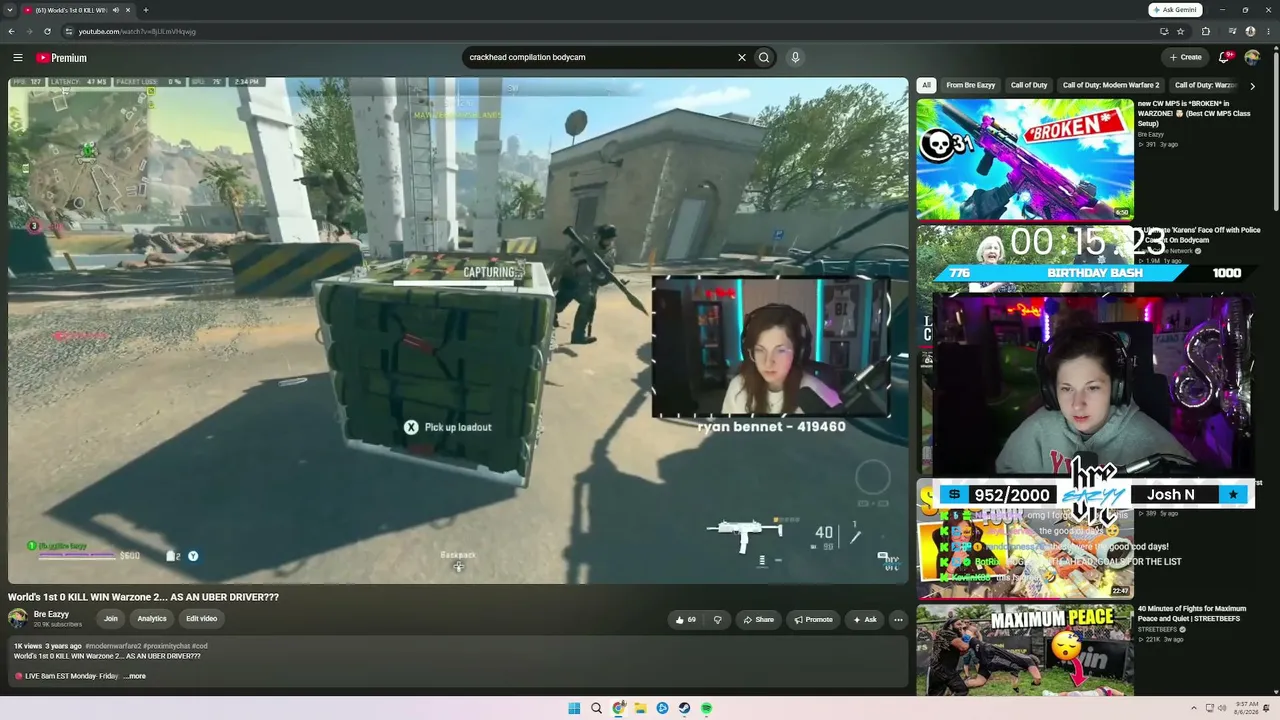This screenshot has width=1280, height=720.
Task: Expand video description with ...more
Action: (135, 676)
